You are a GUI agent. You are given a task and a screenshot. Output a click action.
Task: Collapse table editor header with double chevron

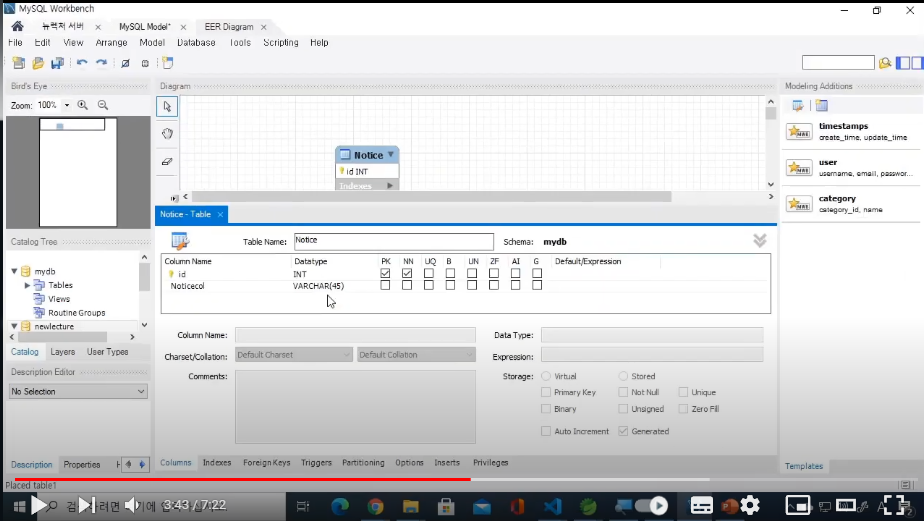[x=760, y=240]
